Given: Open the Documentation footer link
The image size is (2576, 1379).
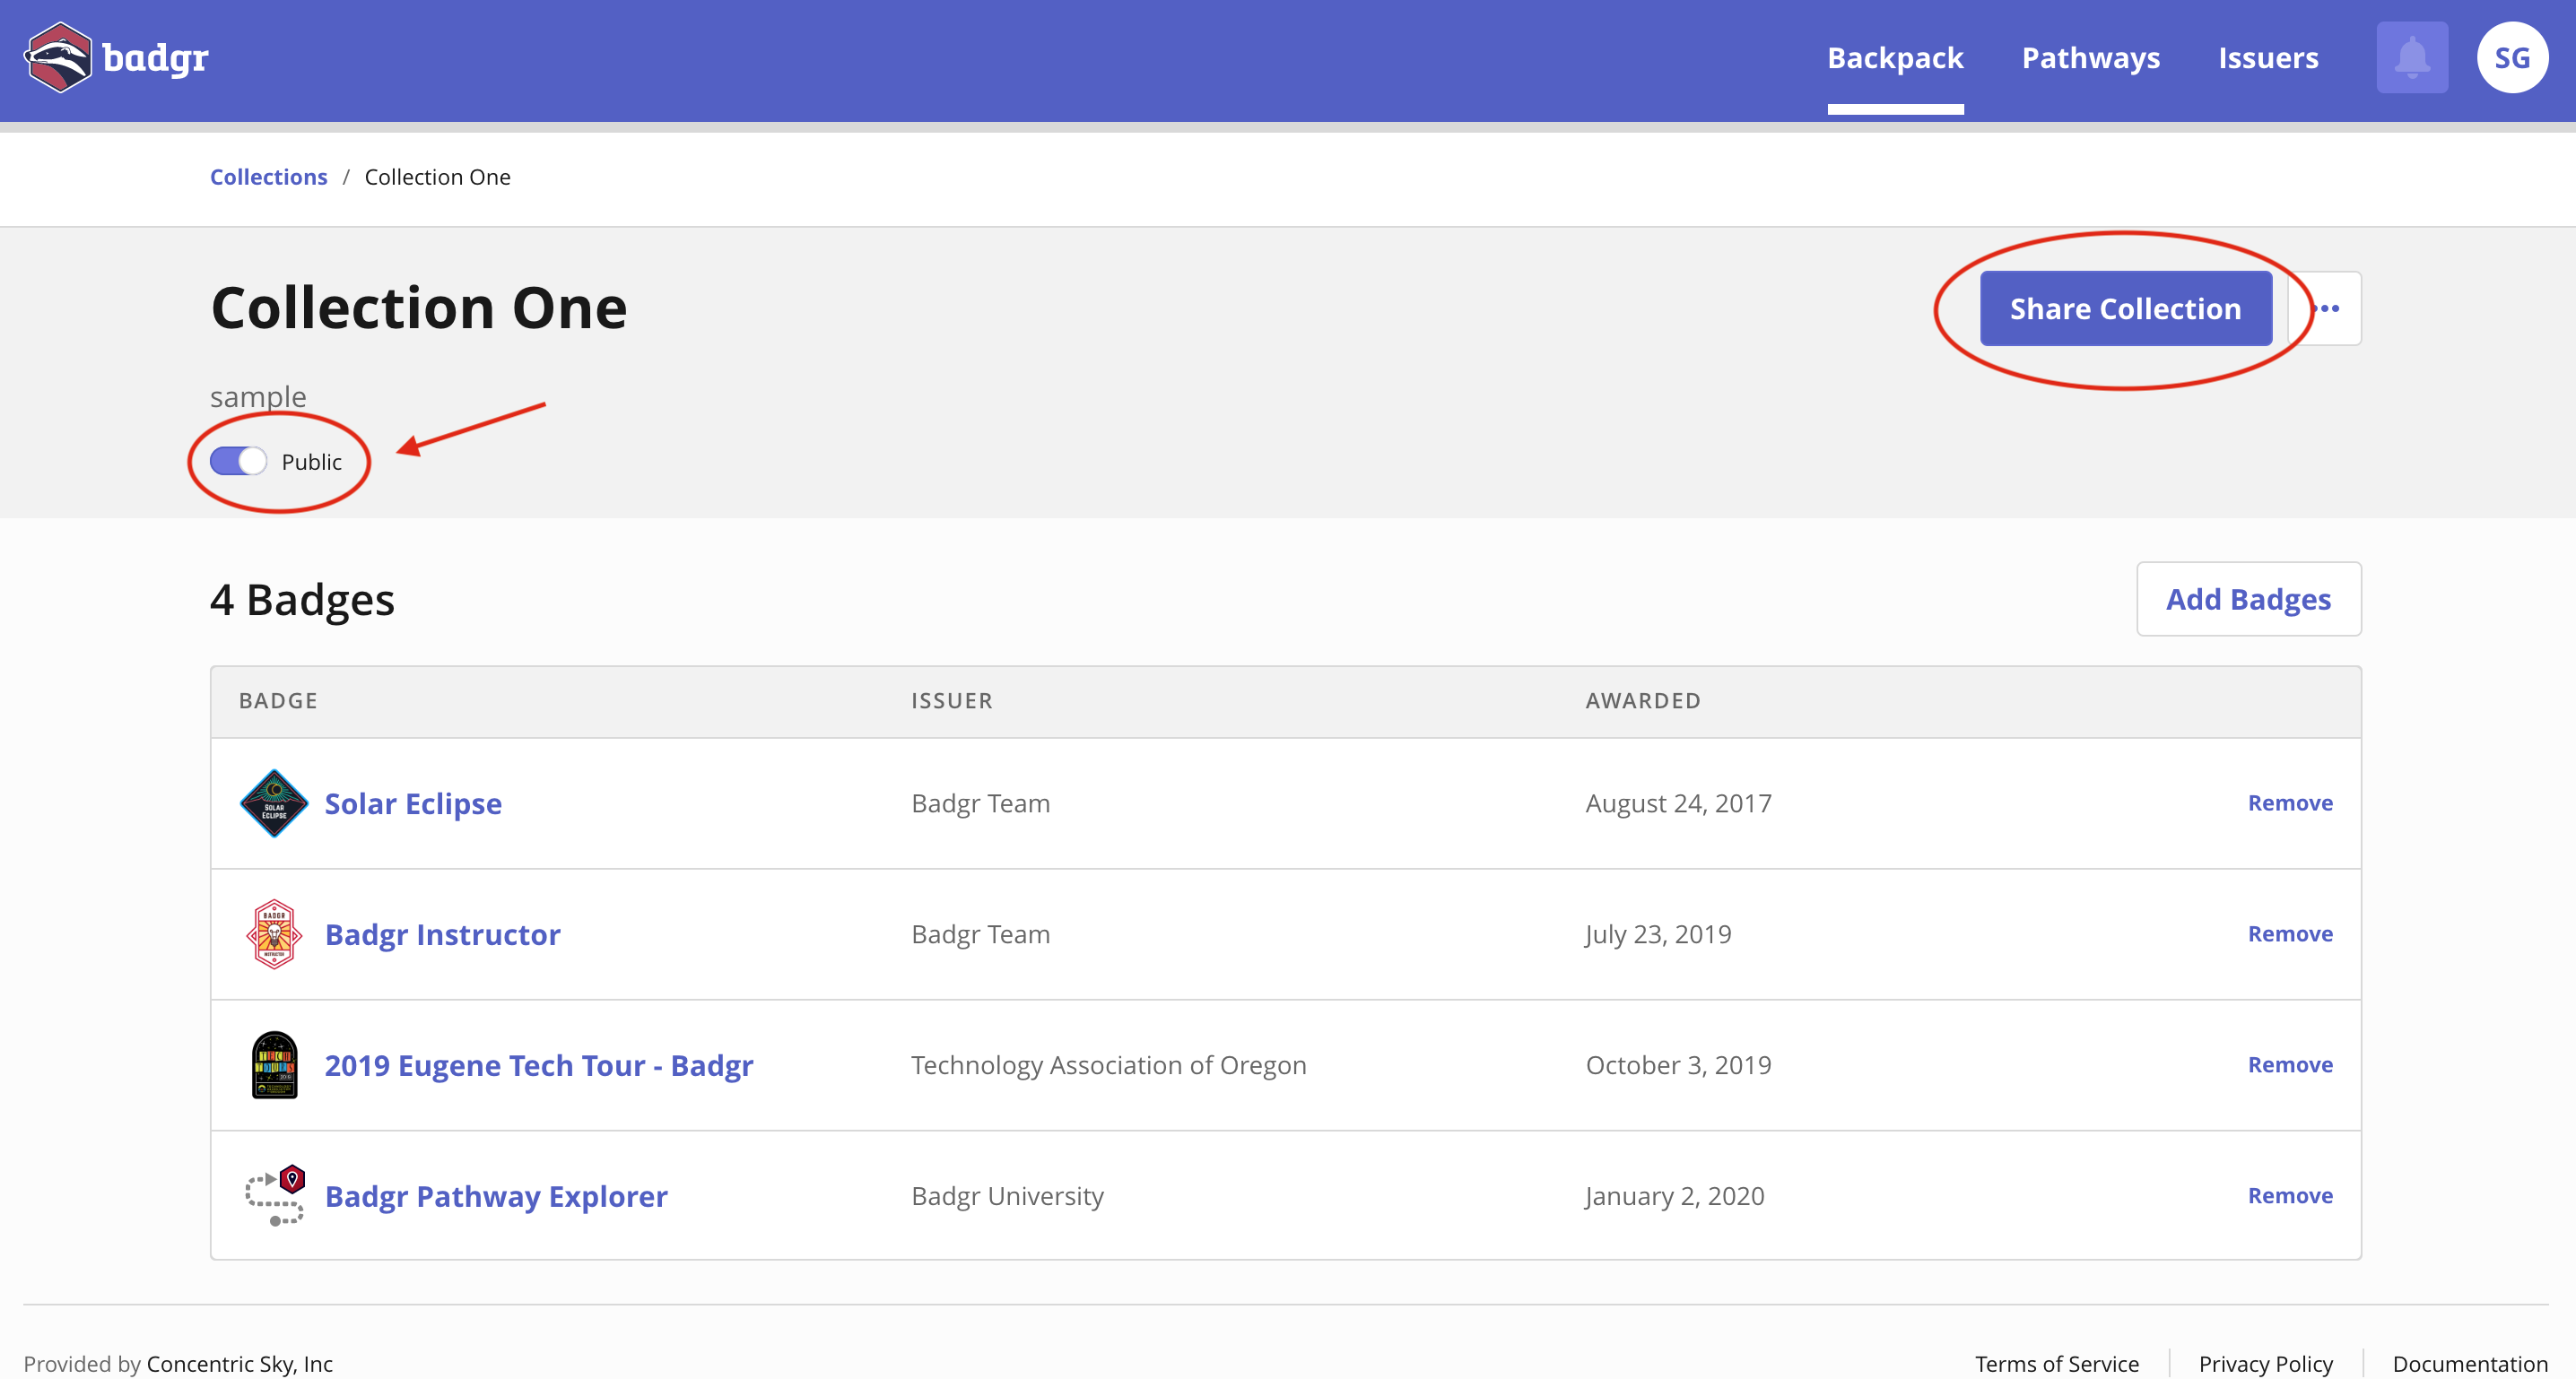Looking at the screenshot, I should point(2469,1363).
